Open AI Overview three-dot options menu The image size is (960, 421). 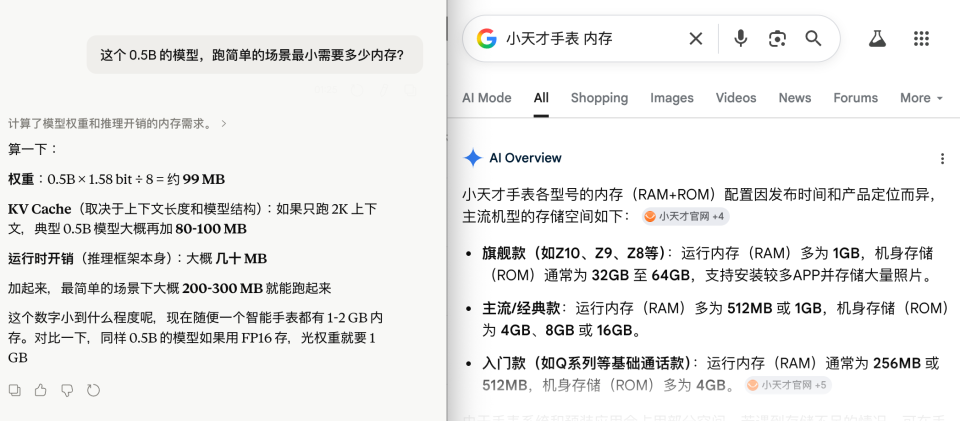click(x=942, y=159)
